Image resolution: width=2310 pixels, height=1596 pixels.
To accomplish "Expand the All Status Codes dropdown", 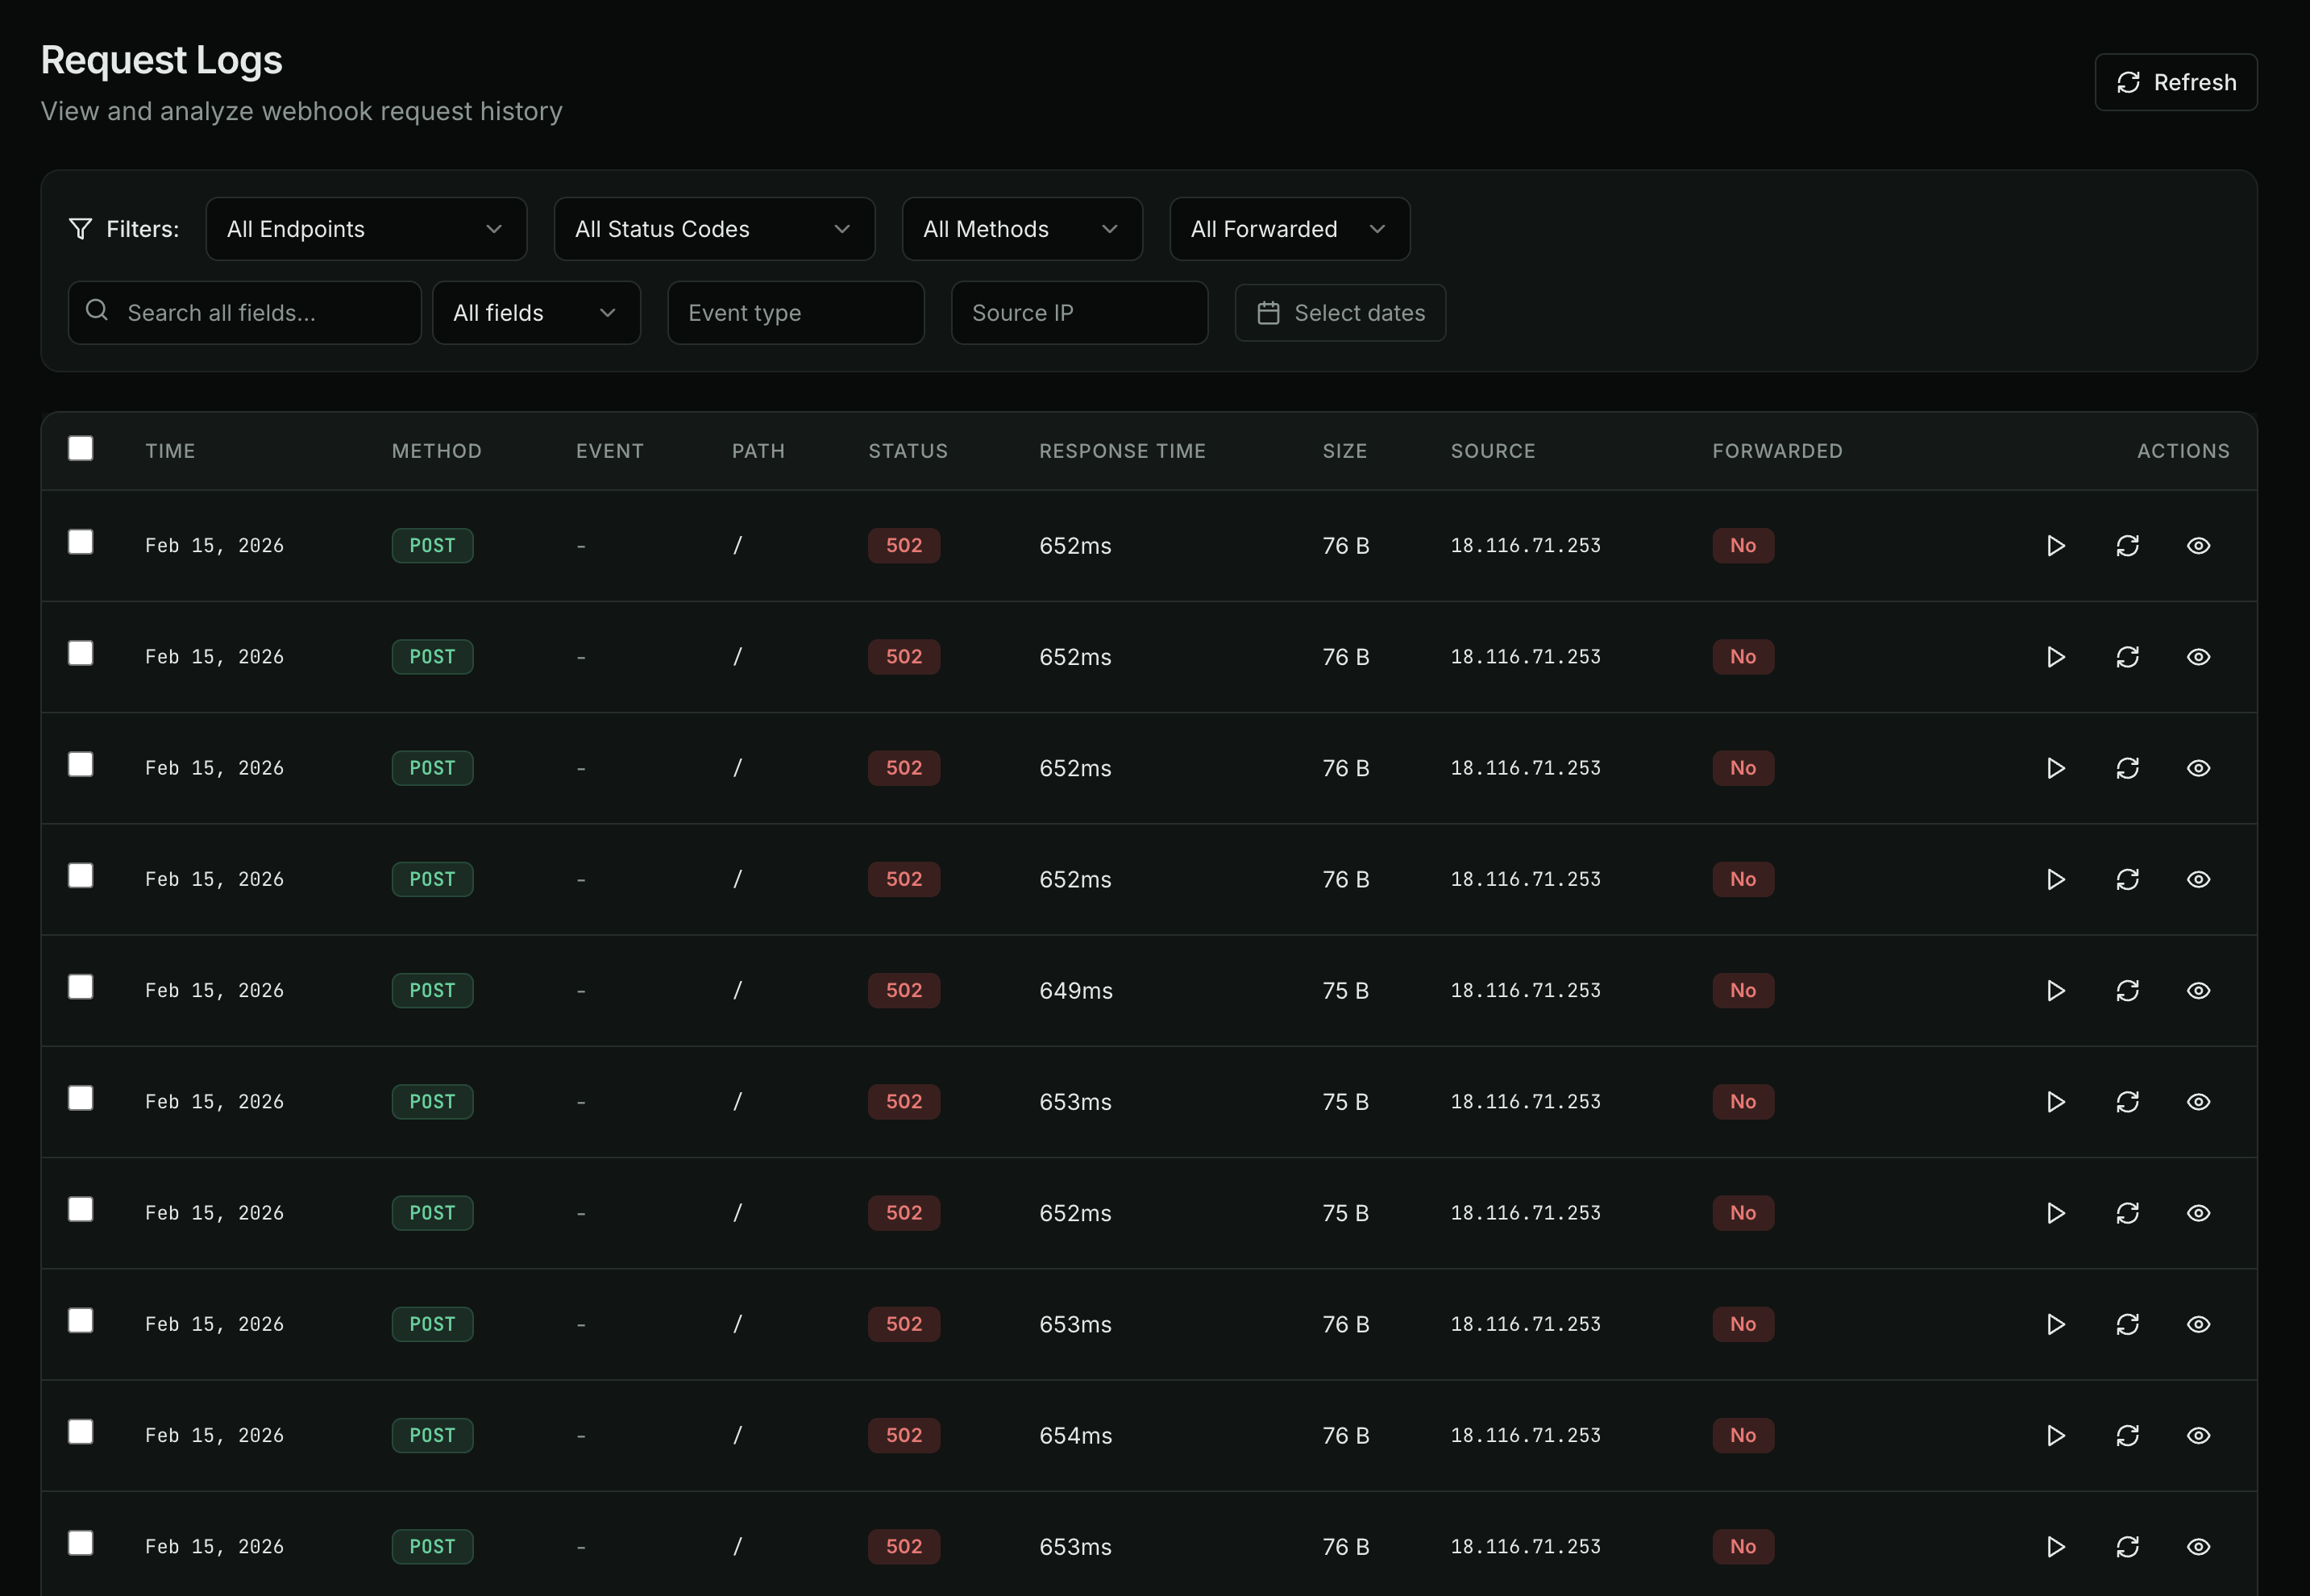I will point(714,229).
